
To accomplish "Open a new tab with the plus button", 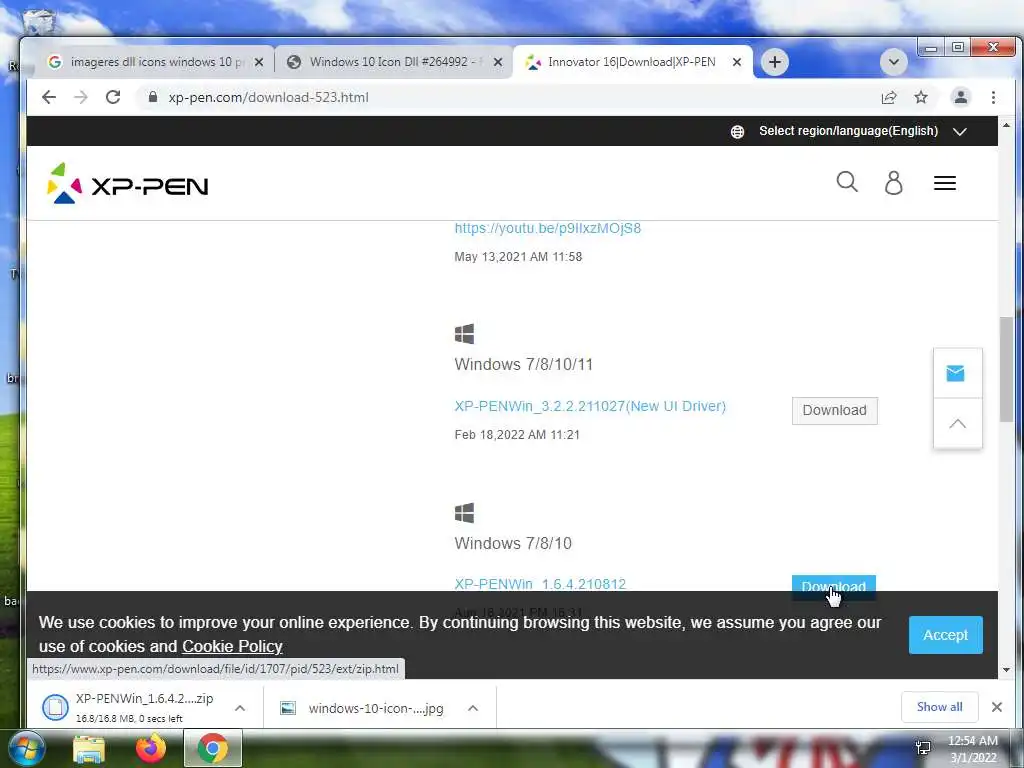I will coord(775,62).
